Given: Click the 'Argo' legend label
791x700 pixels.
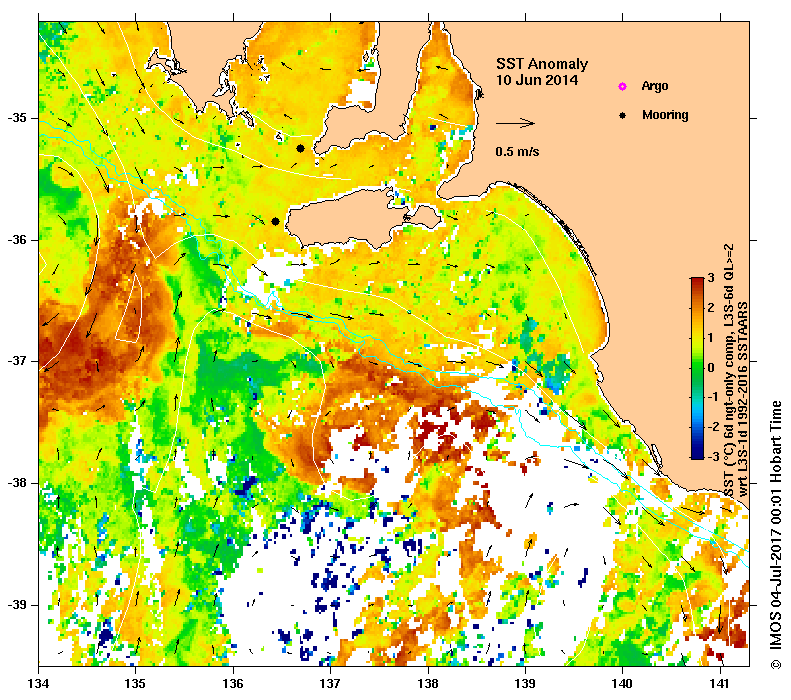Looking at the screenshot, I should 654,86.
